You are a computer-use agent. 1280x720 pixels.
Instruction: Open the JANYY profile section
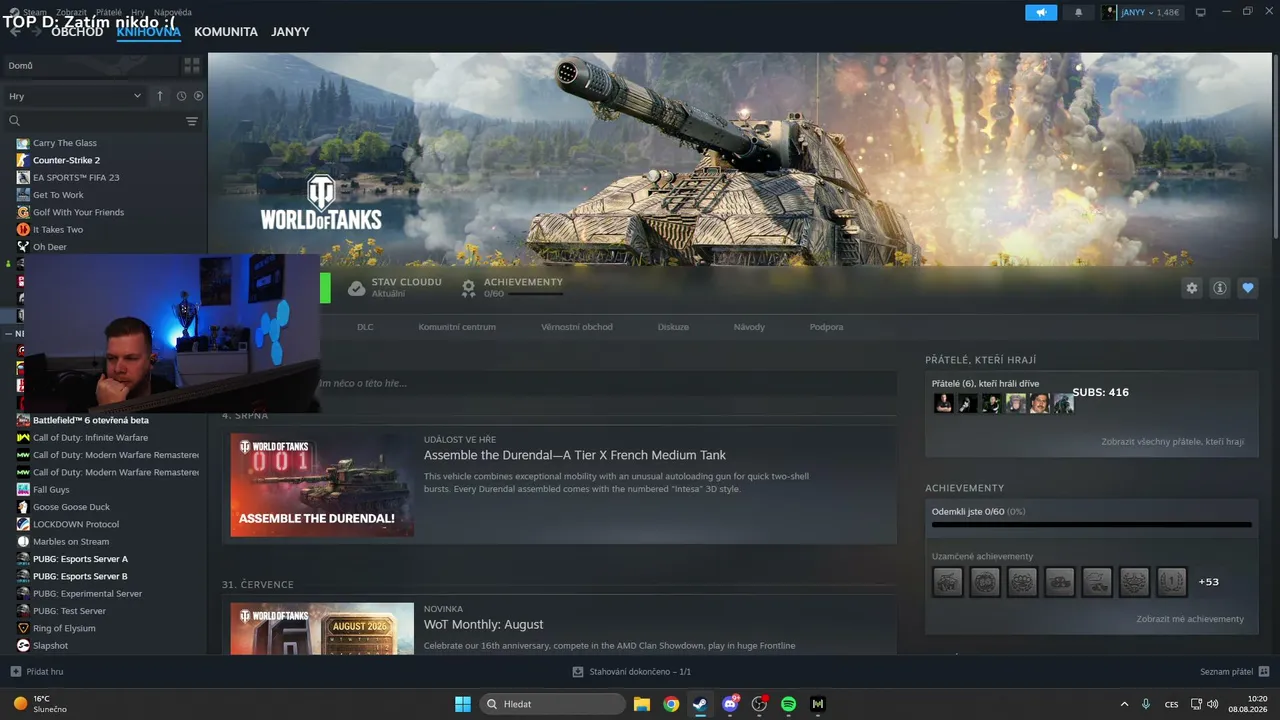(290, 32)
